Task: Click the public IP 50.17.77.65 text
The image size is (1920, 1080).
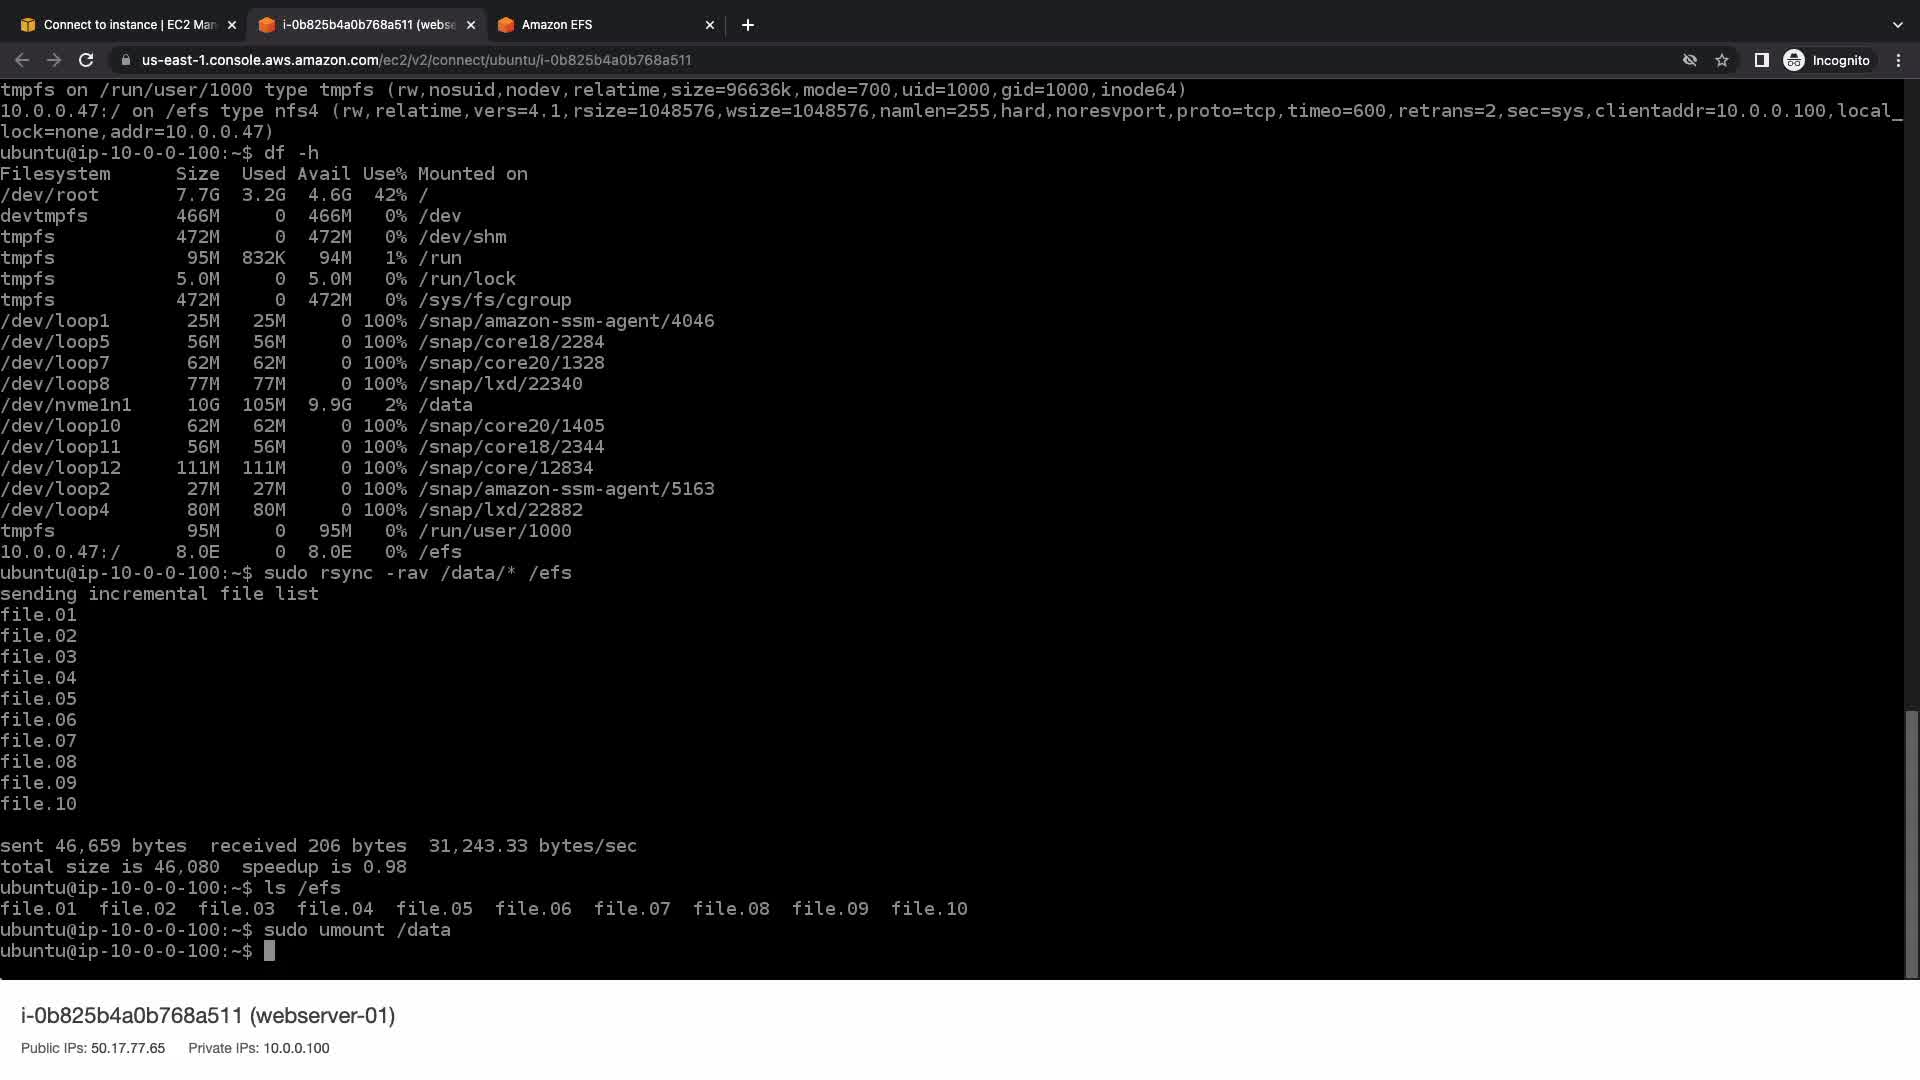Action: pyautogui.click(x=127, y=1048)
